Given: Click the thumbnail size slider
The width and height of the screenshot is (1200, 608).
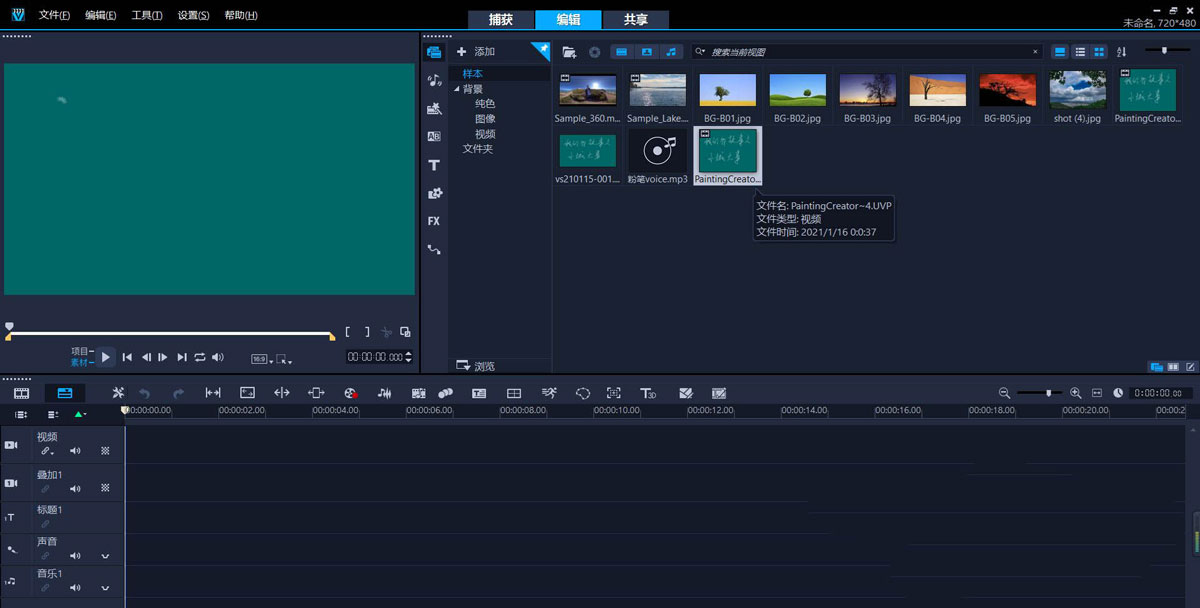Looking at the screenshot, I should (x=1164, y=50).
